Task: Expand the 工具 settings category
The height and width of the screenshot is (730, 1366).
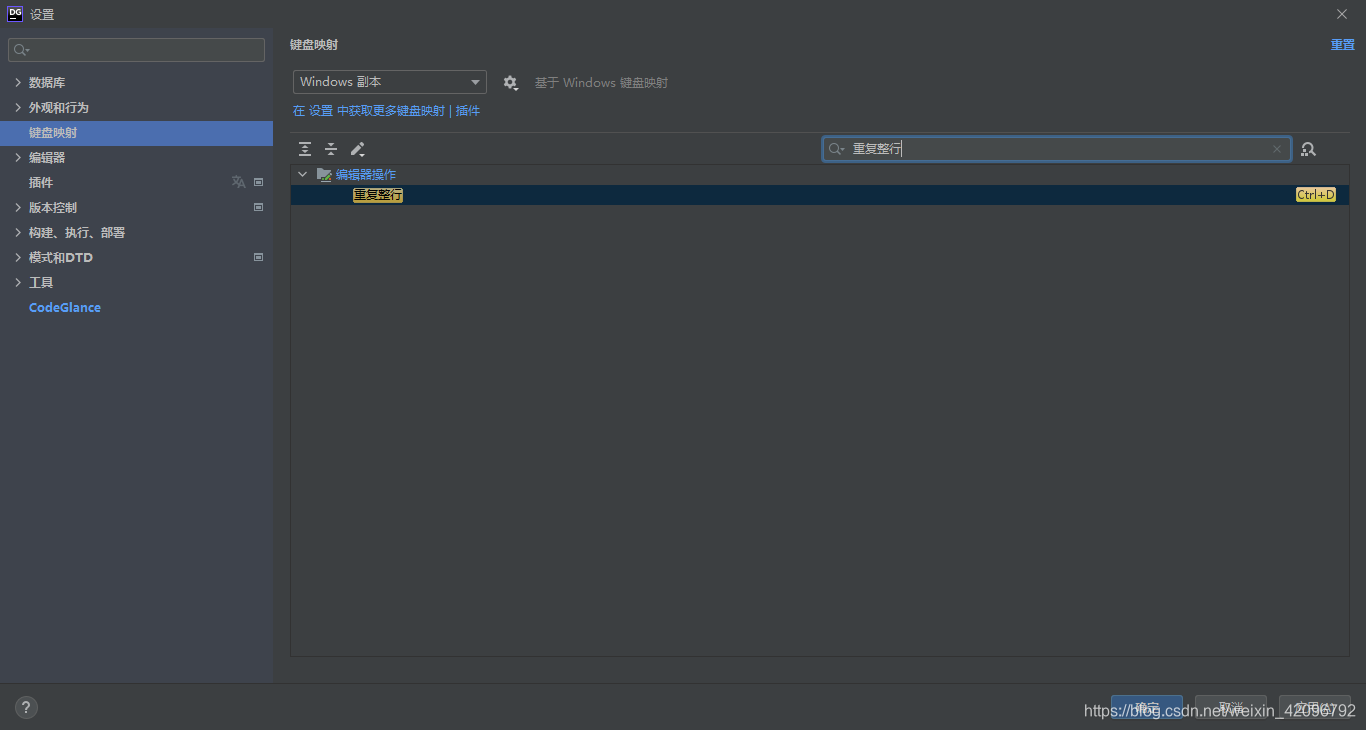Action: click(x=18, y=282)
